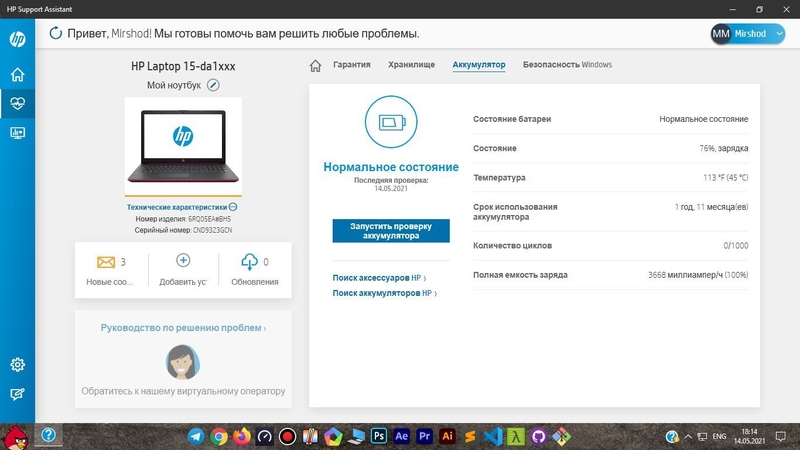The image size is (800, 450).
Task: Open Settings gear in sidebar
Action: point(17,364)
